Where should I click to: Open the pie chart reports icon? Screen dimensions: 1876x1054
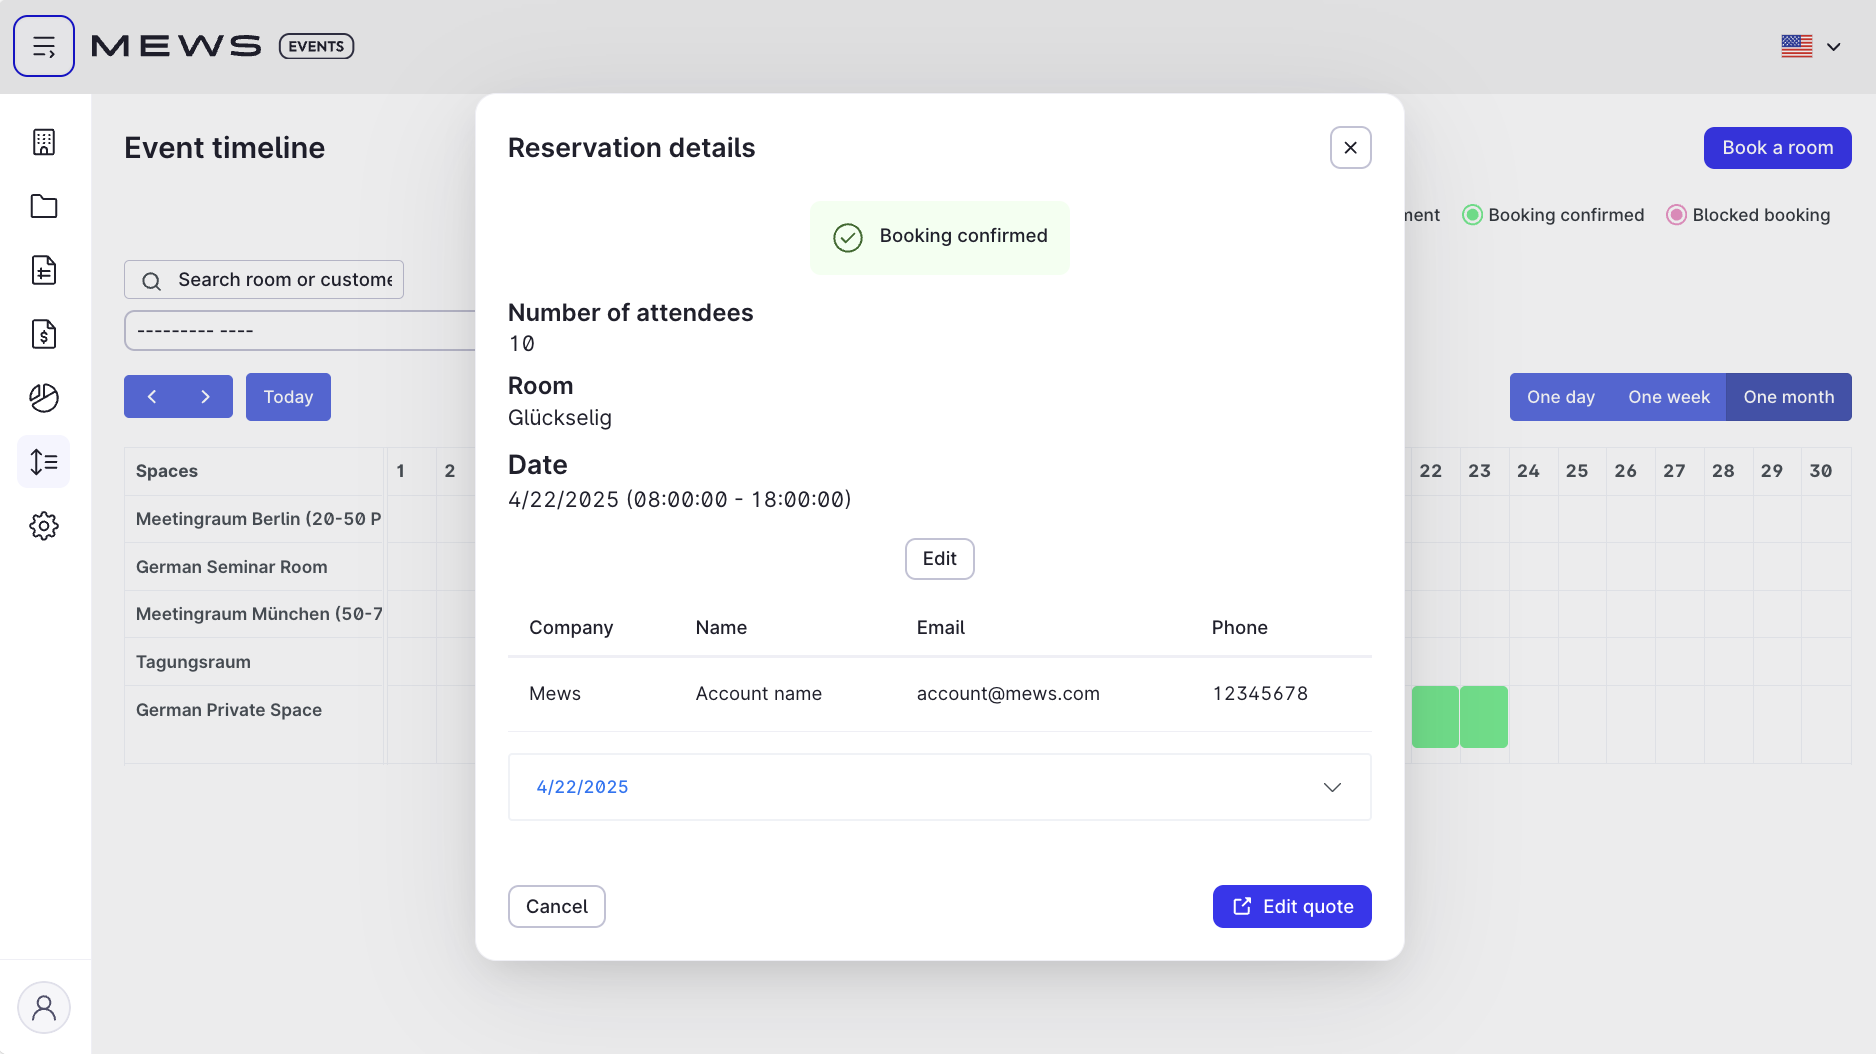pyautogui.click(x=44, y=398)
